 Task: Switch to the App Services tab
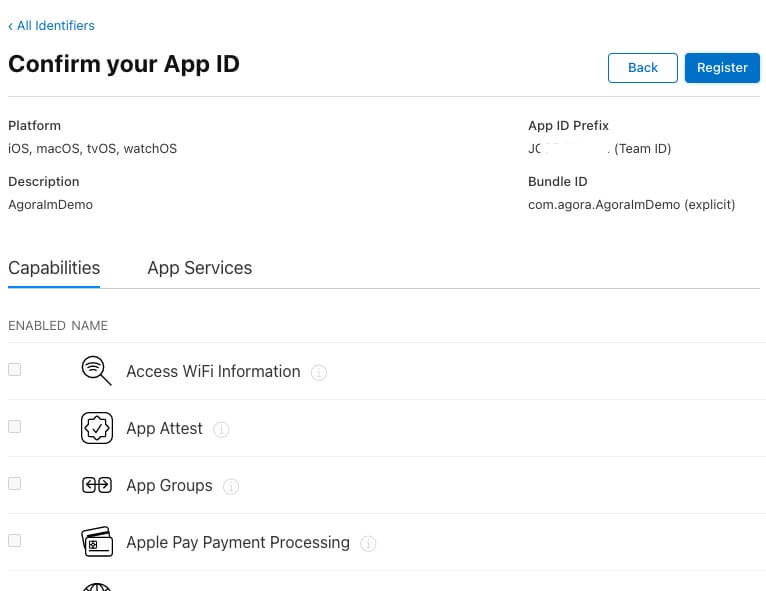tap(199, 268)
